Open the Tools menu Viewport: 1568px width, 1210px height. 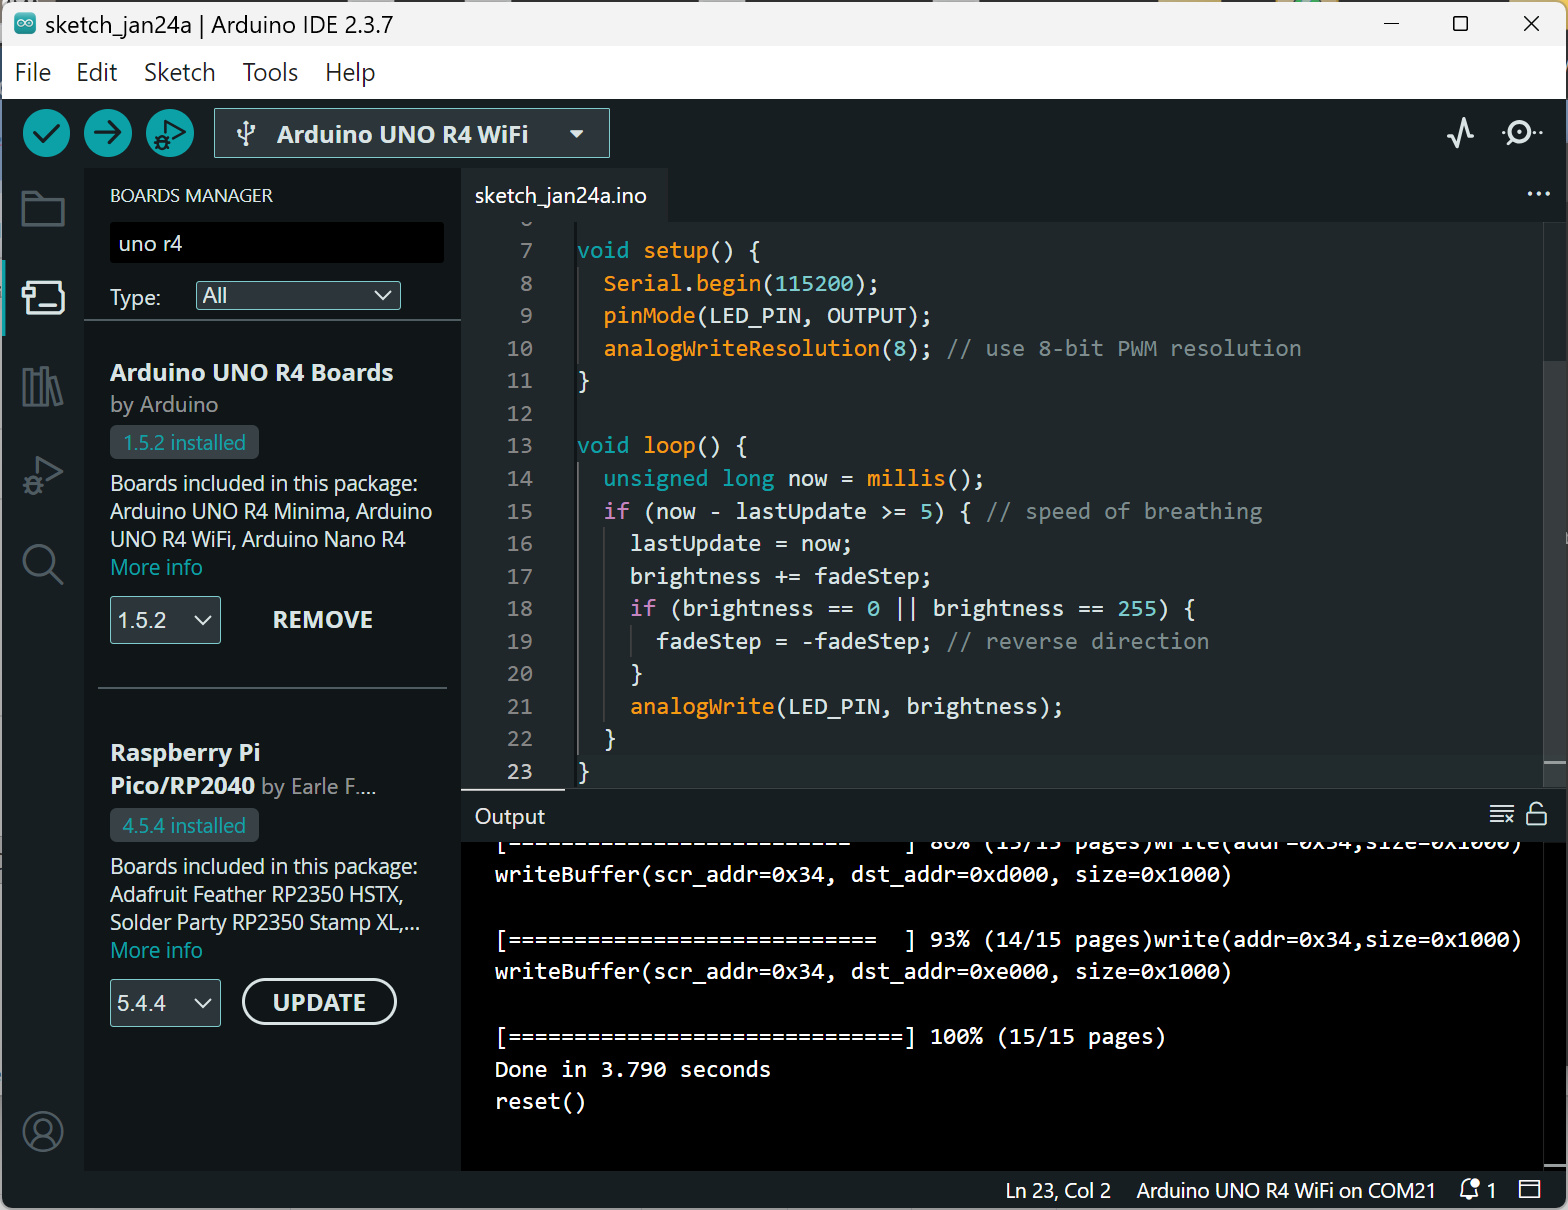[x=270, y=73]
